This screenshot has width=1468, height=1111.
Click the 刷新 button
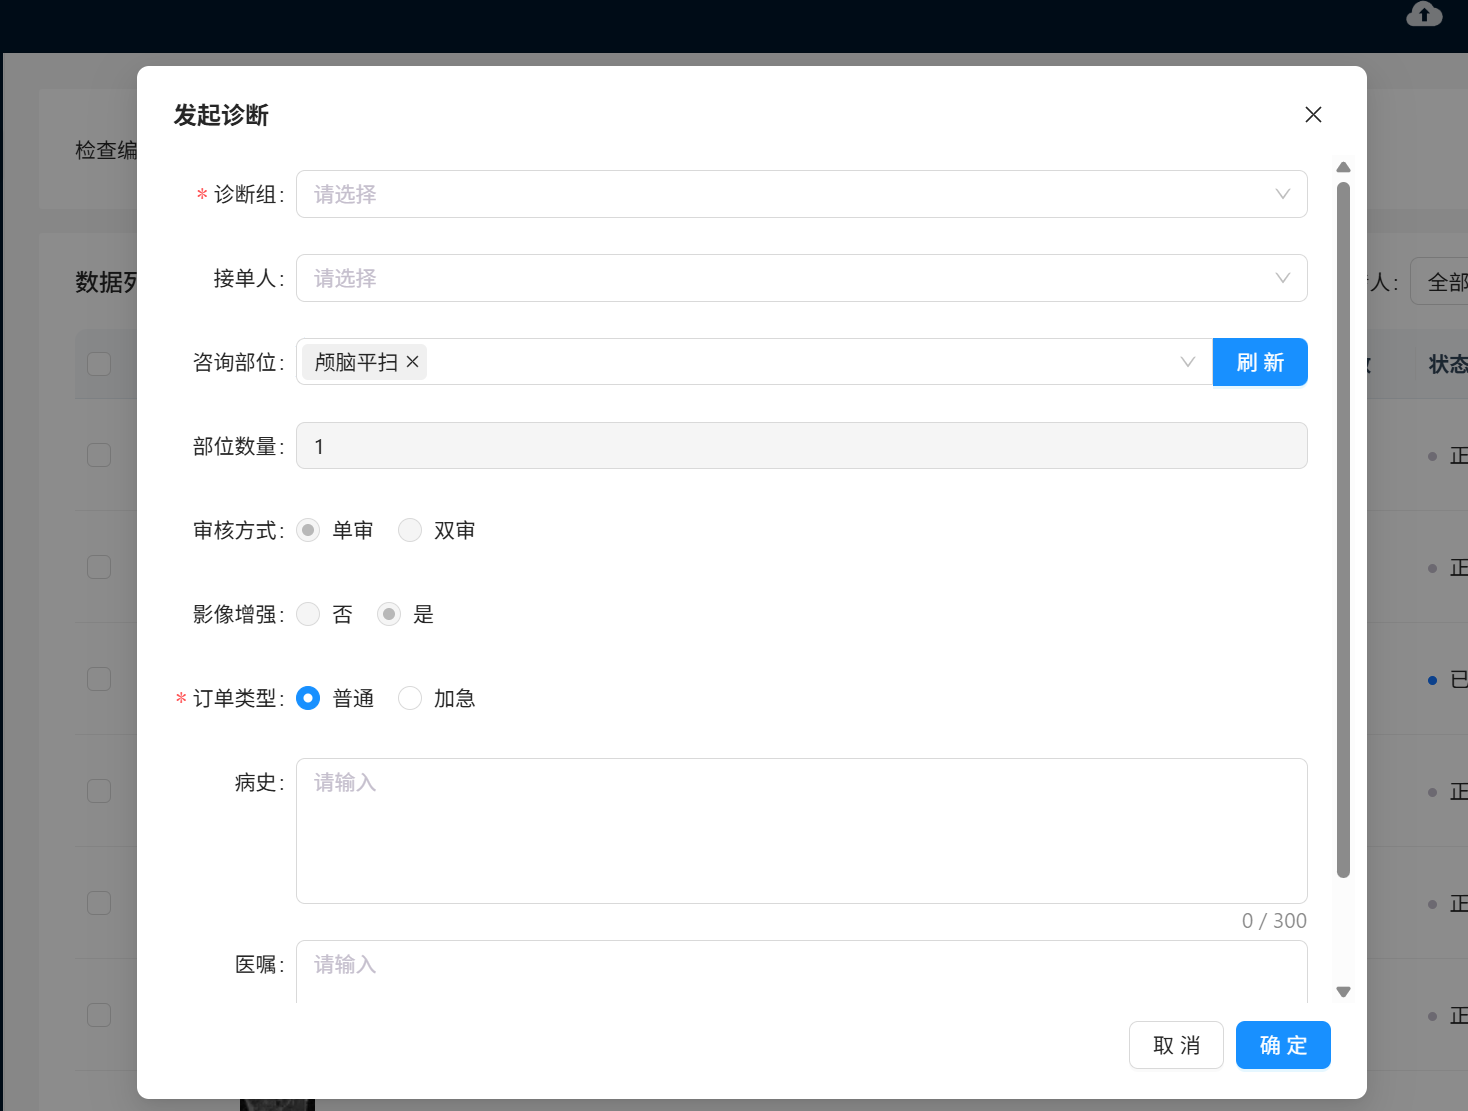[1259, 362]
